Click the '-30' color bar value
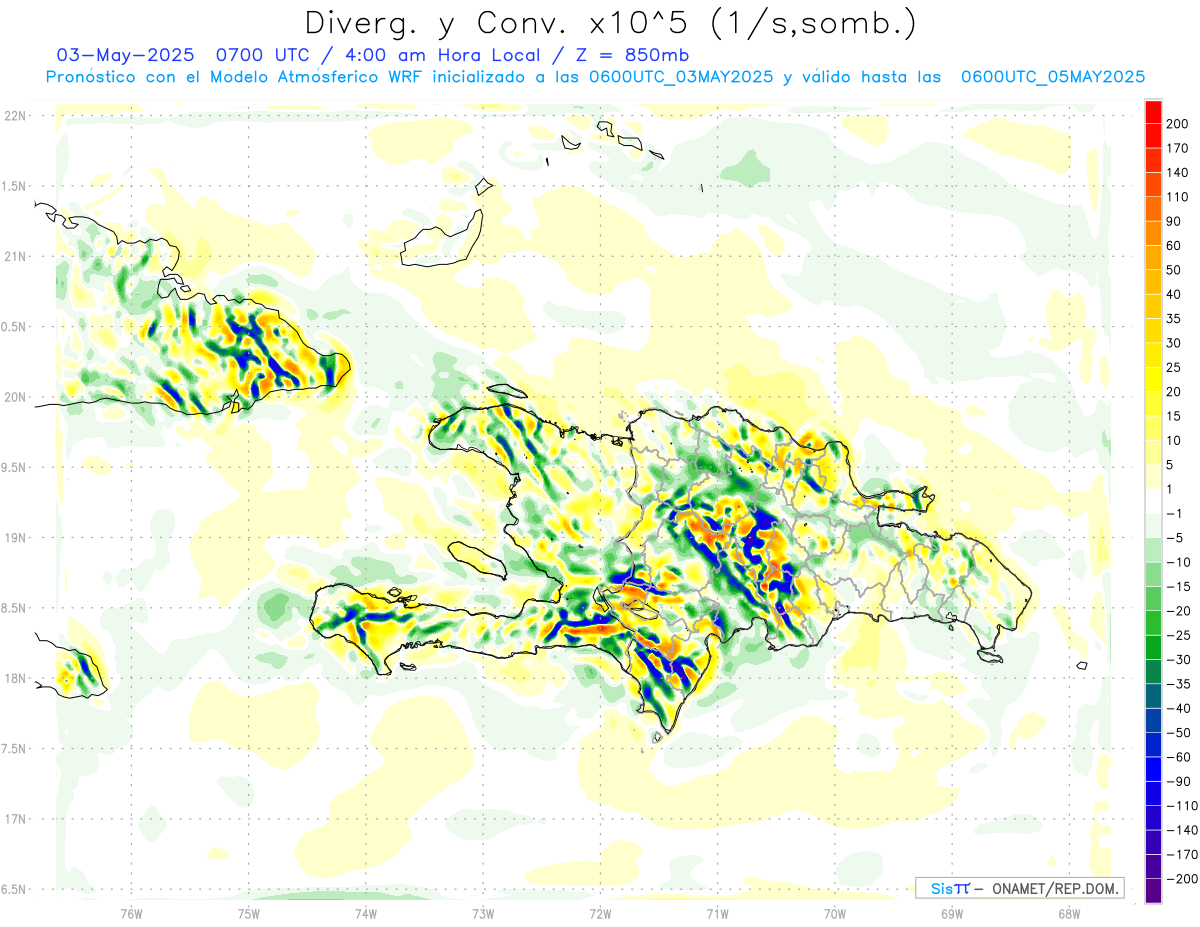The image size is (1200, 927). (1181, 660)
